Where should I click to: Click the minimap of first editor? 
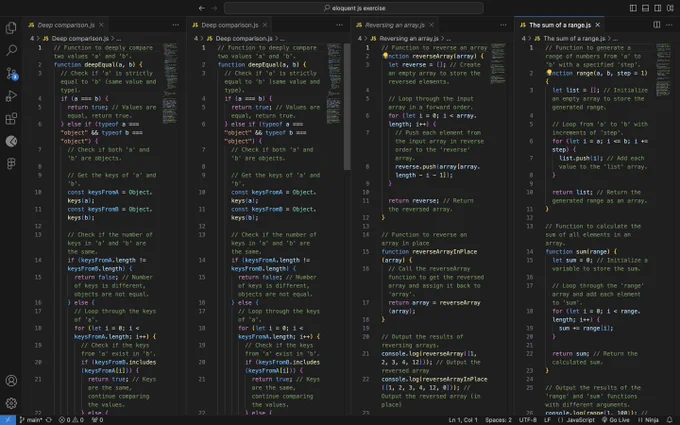tap(170, 82)
